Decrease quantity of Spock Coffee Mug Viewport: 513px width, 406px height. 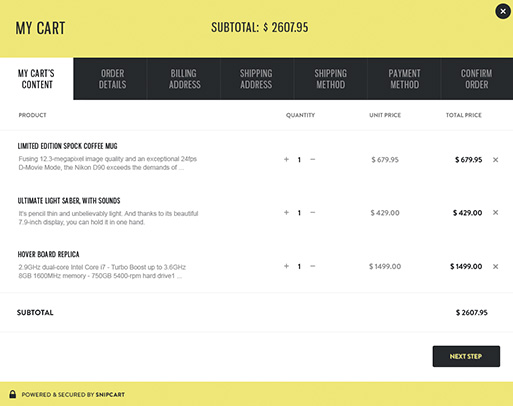coord(312,159)
